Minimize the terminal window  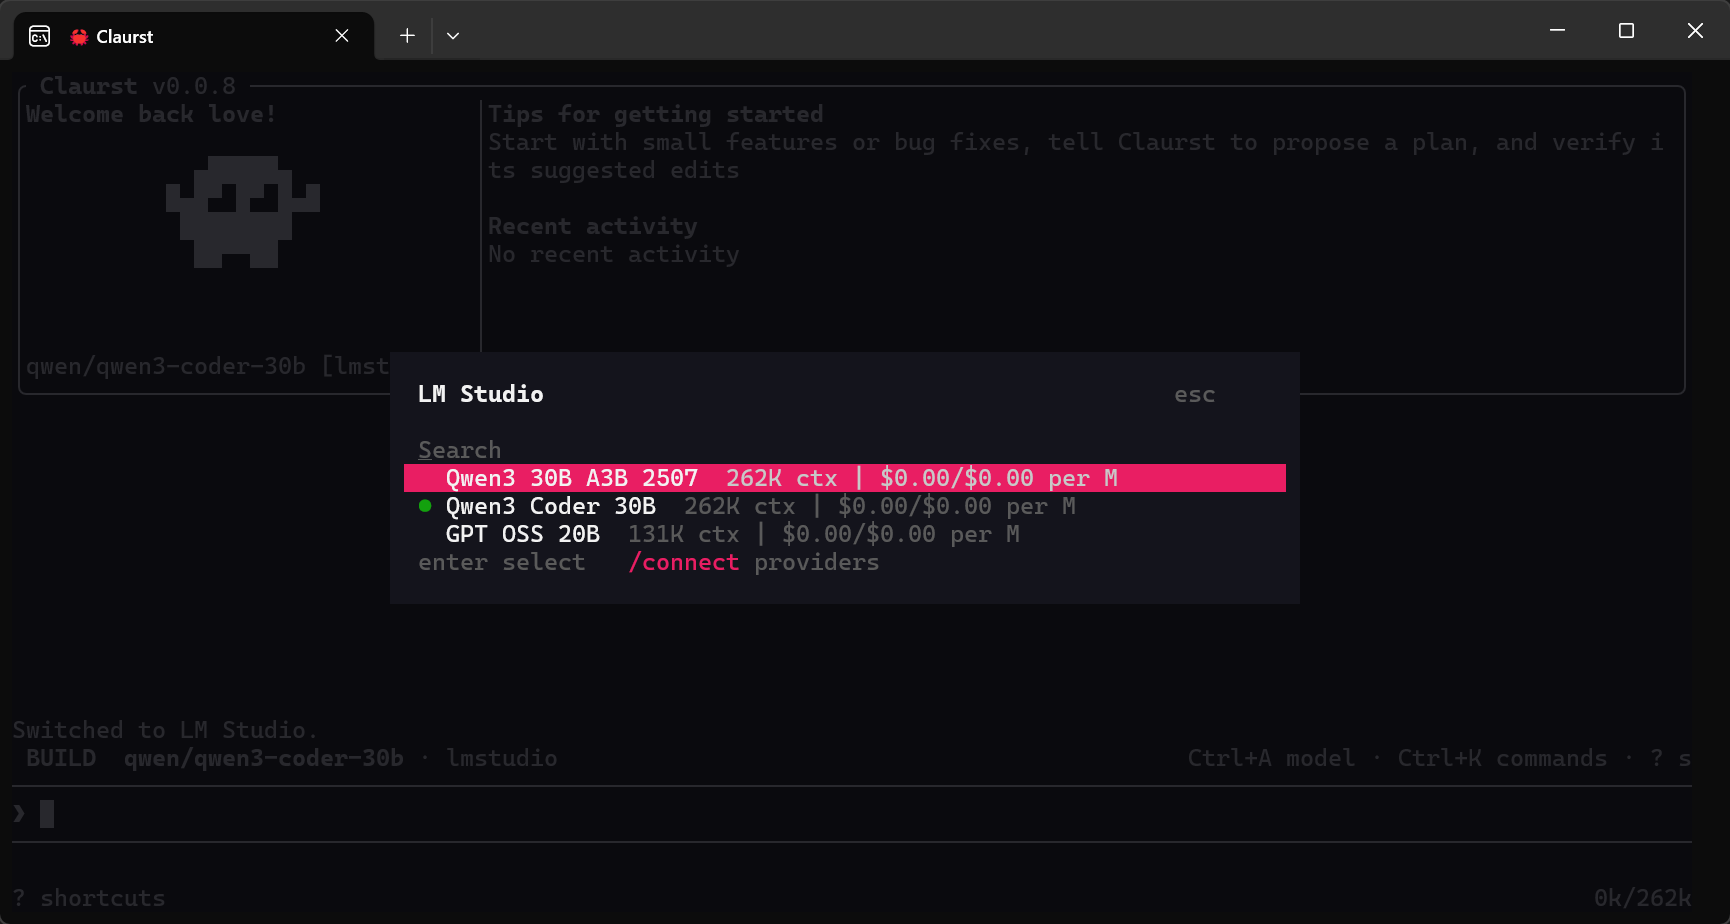[x=1557, y=30]
